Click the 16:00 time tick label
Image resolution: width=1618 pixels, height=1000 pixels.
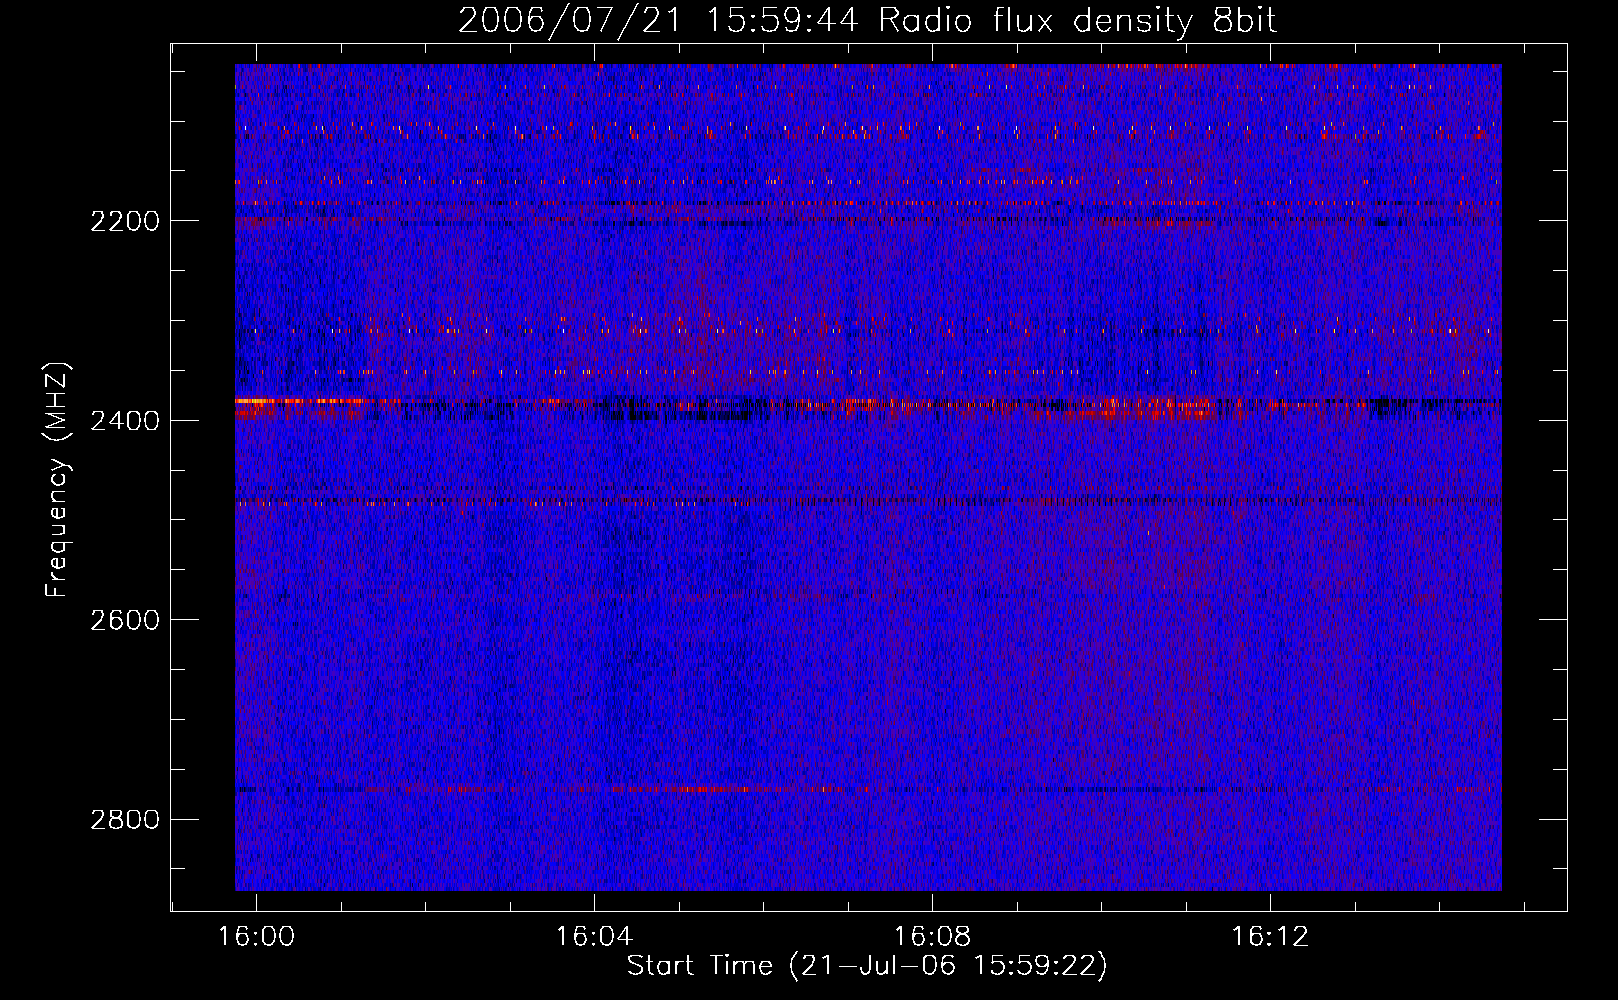(257, 937)
